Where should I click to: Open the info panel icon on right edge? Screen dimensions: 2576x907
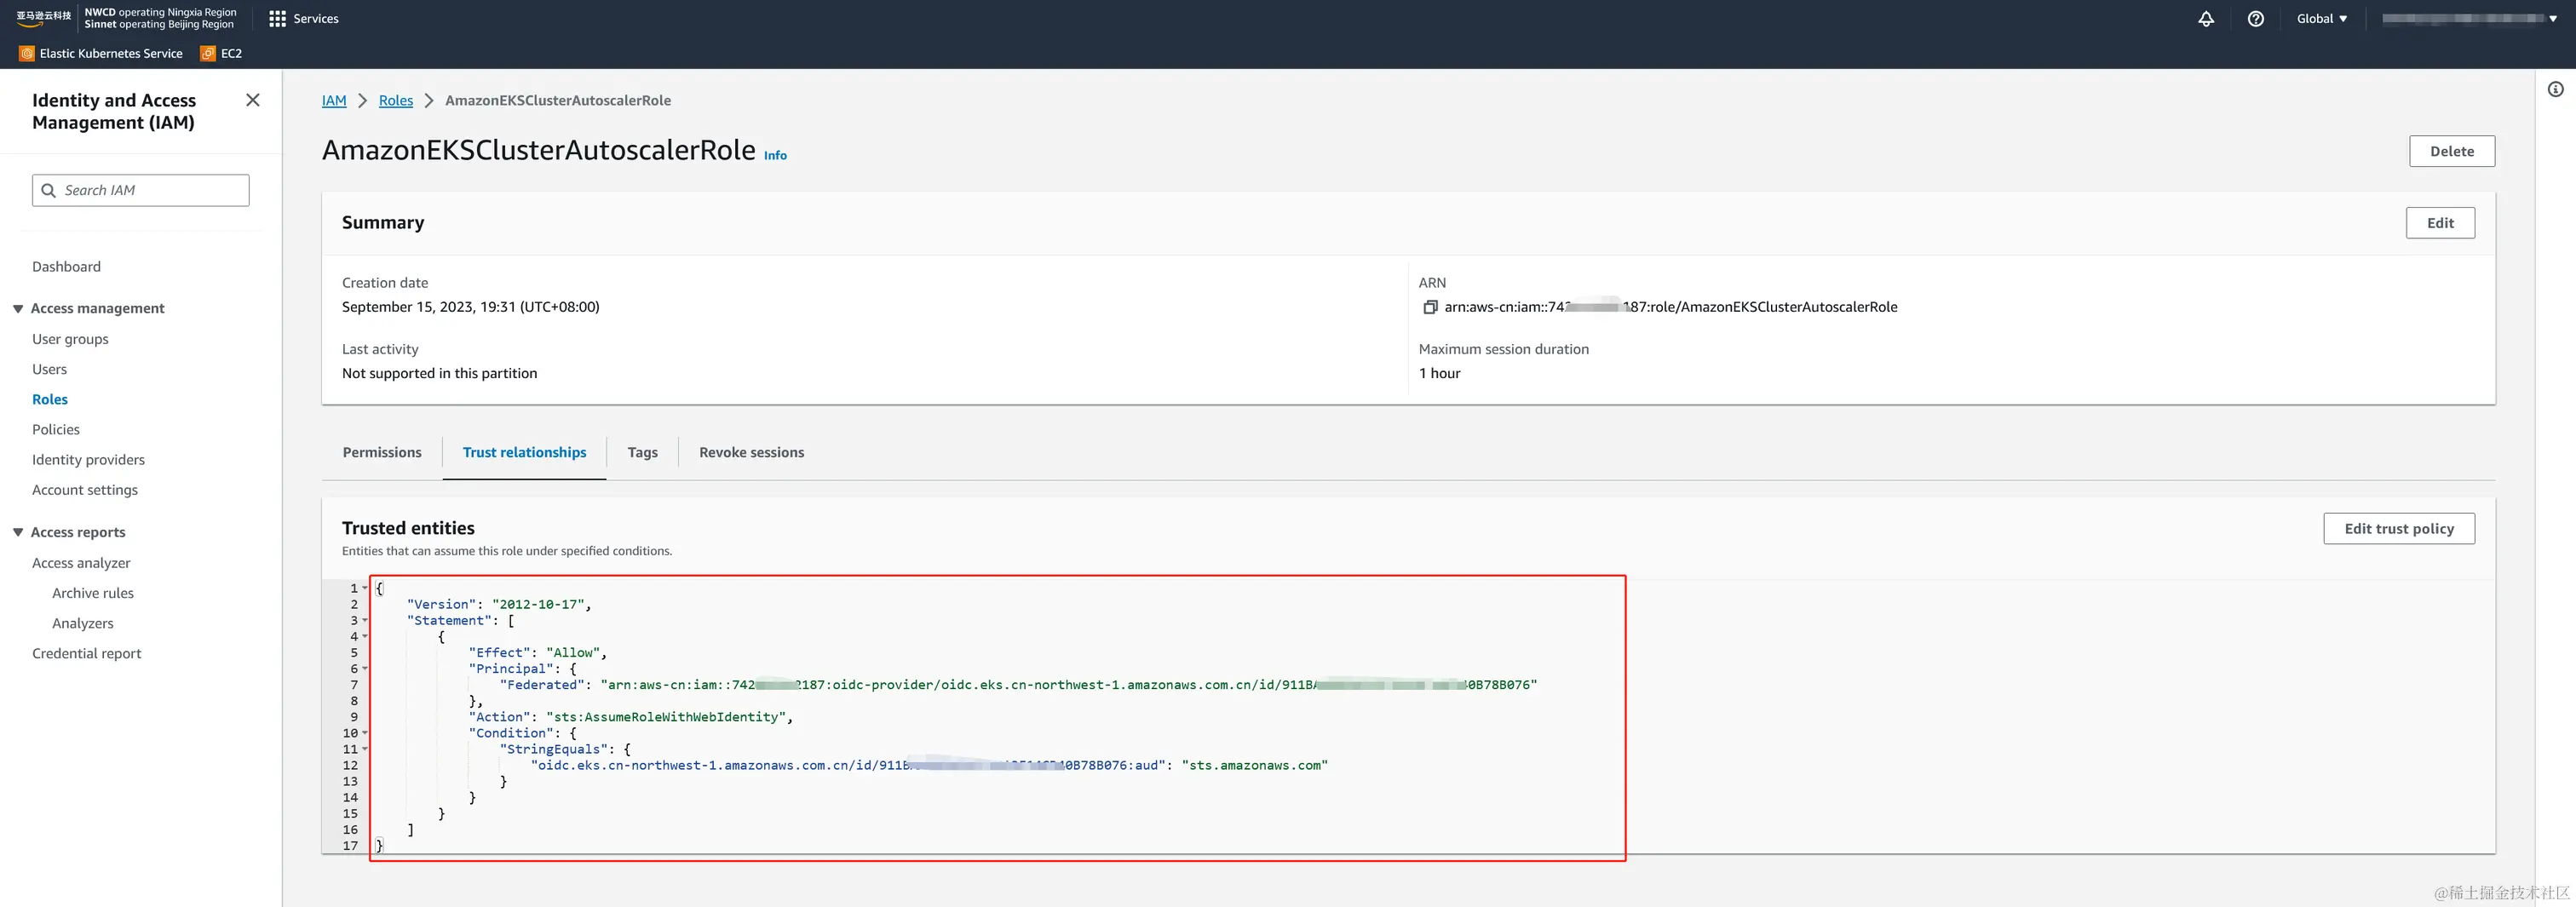pos(2555,89)
